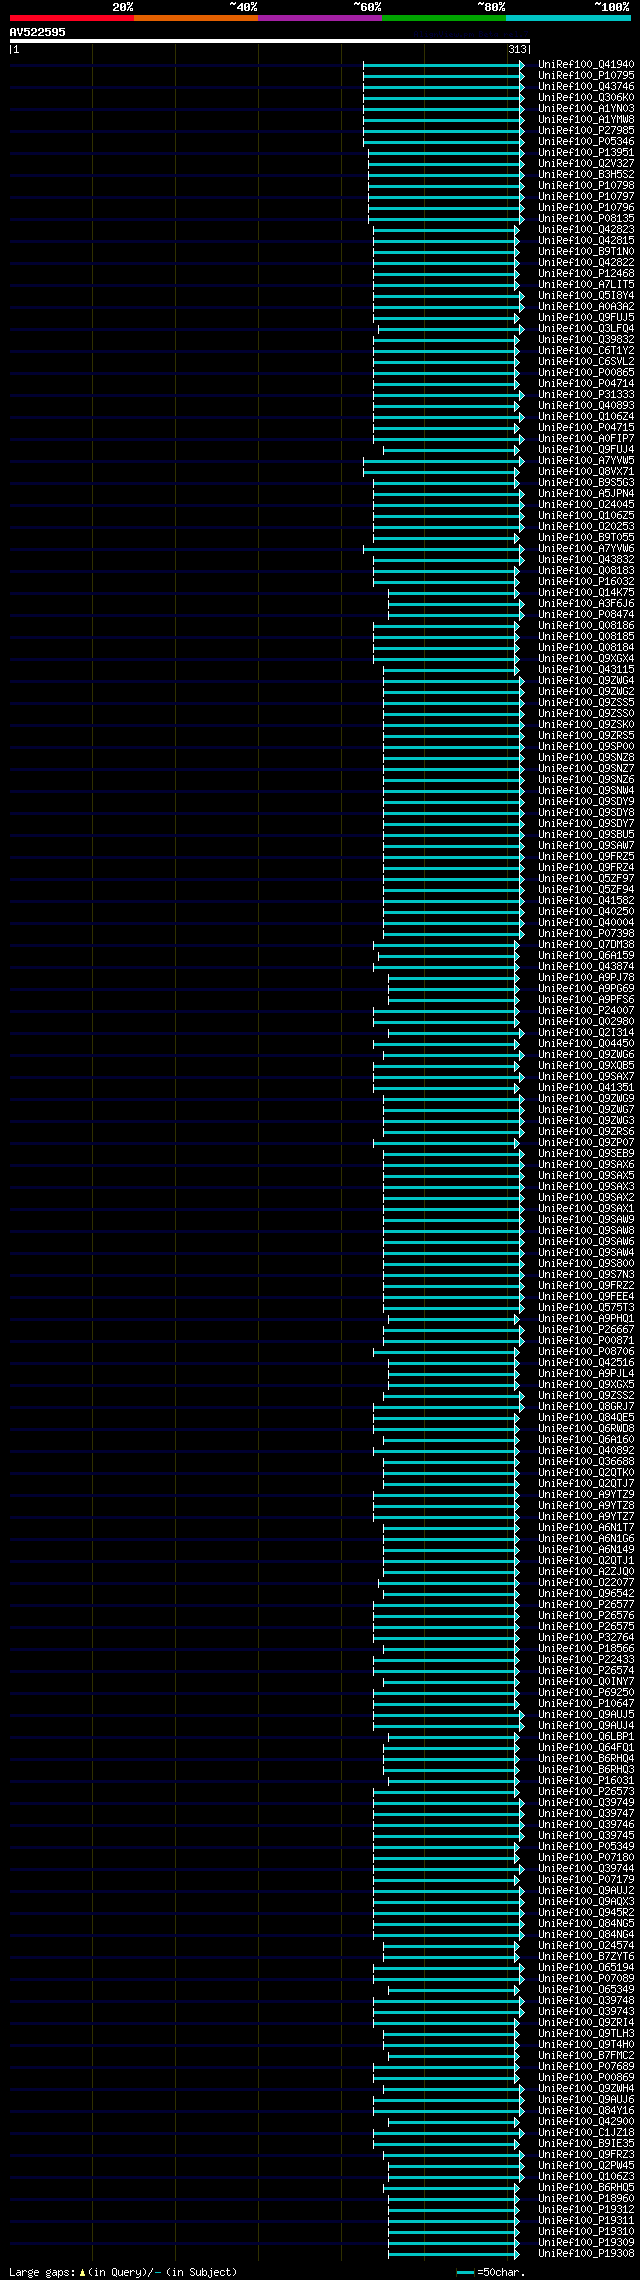This screenshot has height=2280, width=640.
Task: Open hit UniRef100_Q9XGX4
Action: point(586,658)
